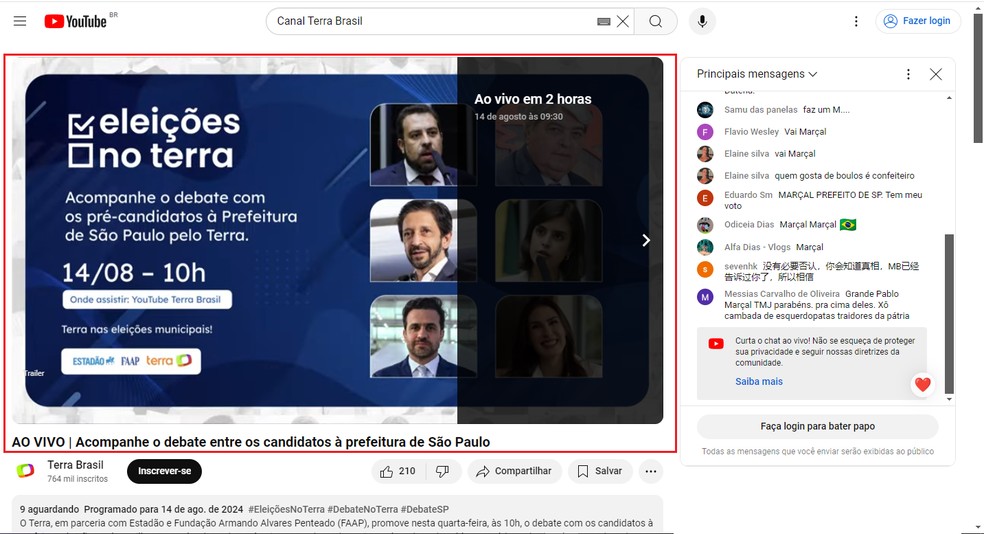Open sevenhk chat avatar
The height and width of the screenshot is (534, 984).
[x=705, y=269]
